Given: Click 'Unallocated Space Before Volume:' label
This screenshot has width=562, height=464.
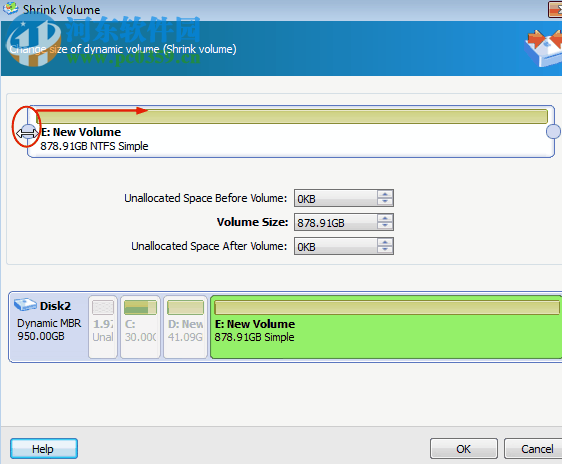Looking at the screenshot, I should [x=206, y=198].
